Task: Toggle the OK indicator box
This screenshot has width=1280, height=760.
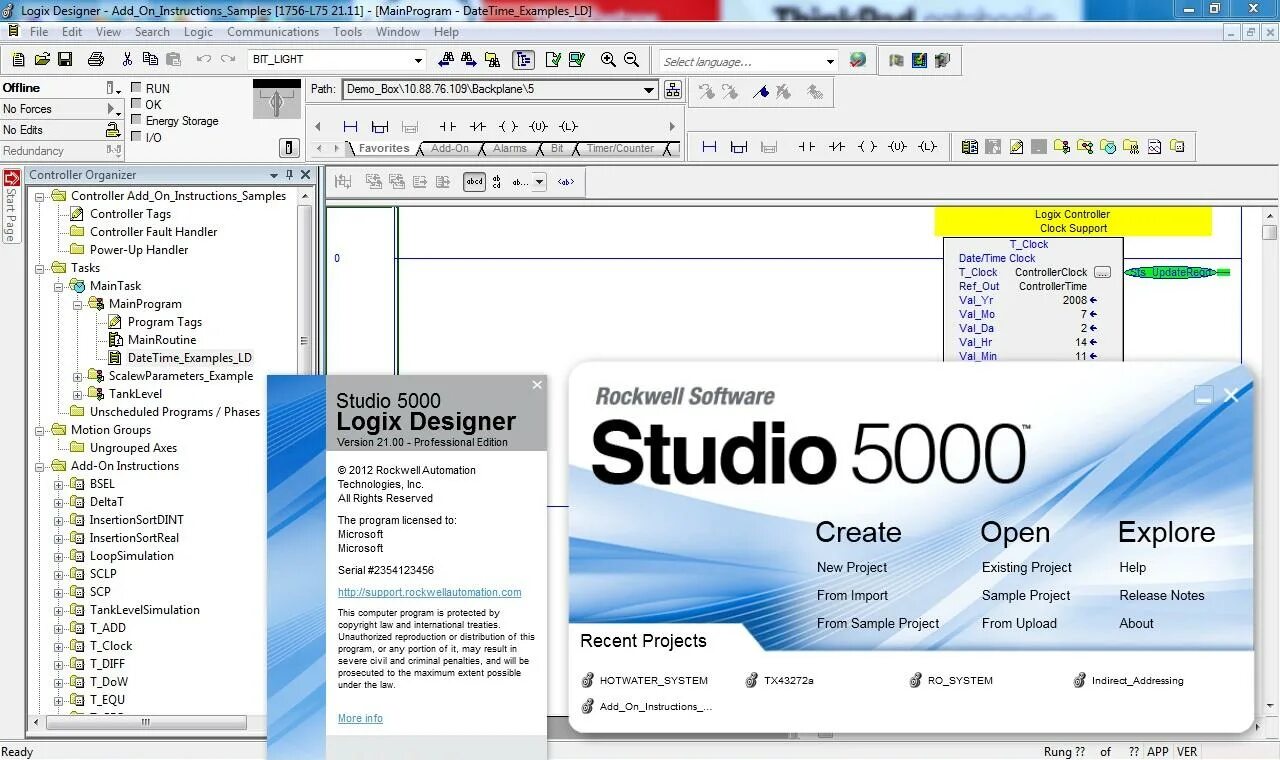Action: pos(137,104)
